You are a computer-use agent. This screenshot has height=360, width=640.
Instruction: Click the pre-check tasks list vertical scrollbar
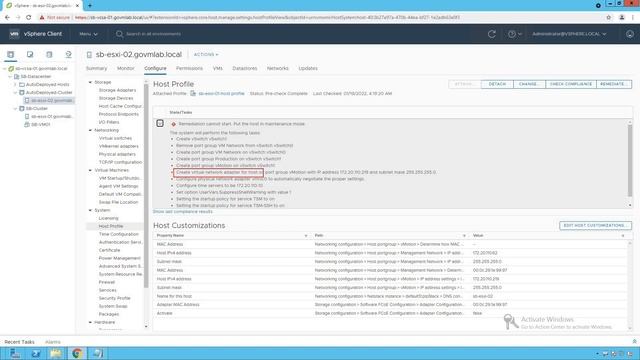pyautogui.click(x=630, y=161)
